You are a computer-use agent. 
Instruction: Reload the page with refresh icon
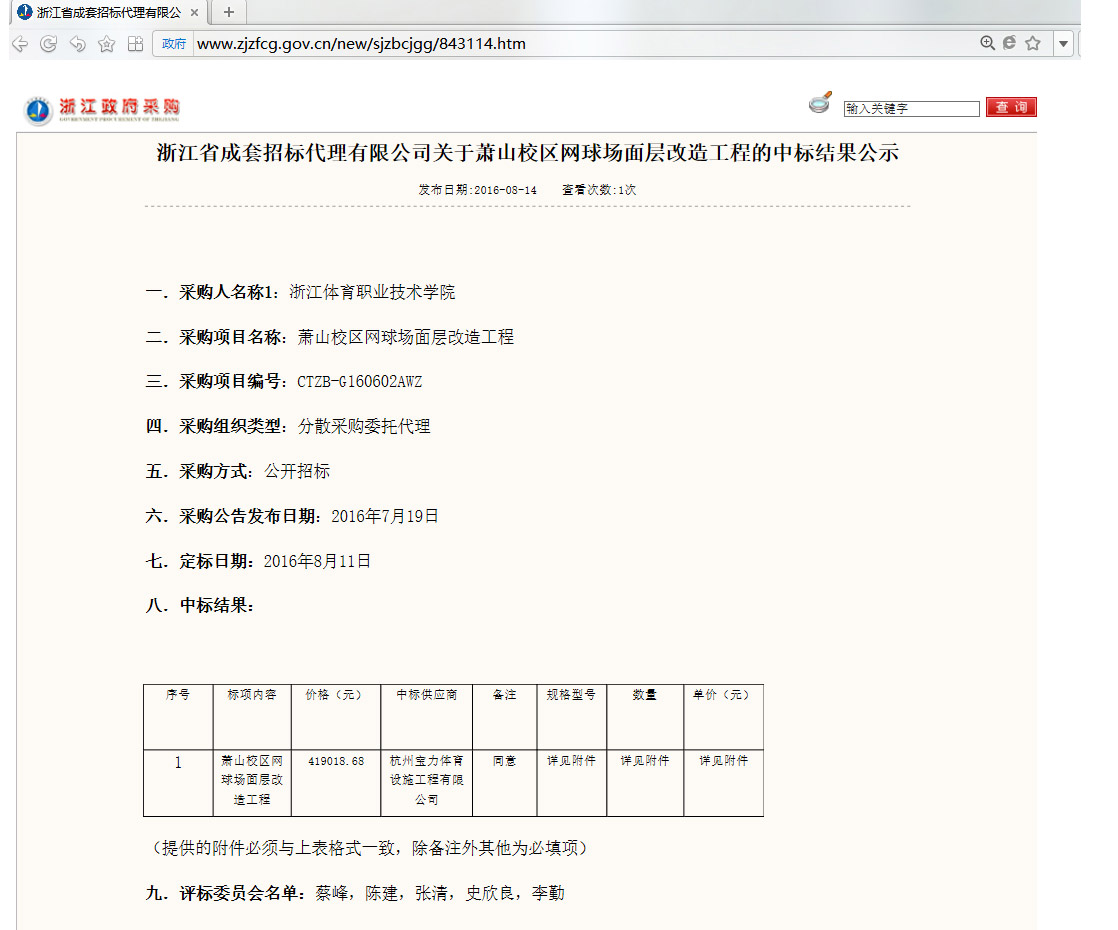pos(48,44)
